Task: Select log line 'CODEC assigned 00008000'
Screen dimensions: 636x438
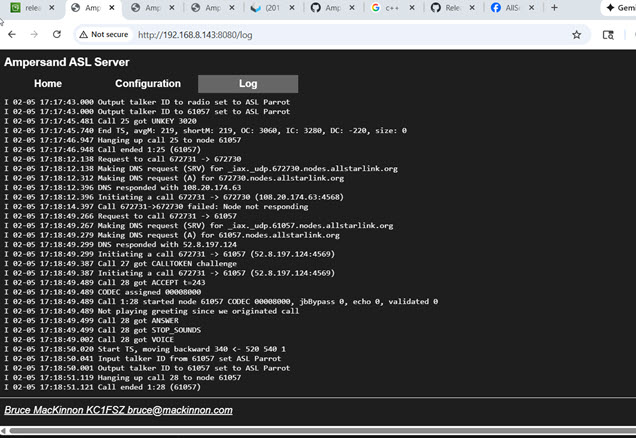Action: [102, 292]
